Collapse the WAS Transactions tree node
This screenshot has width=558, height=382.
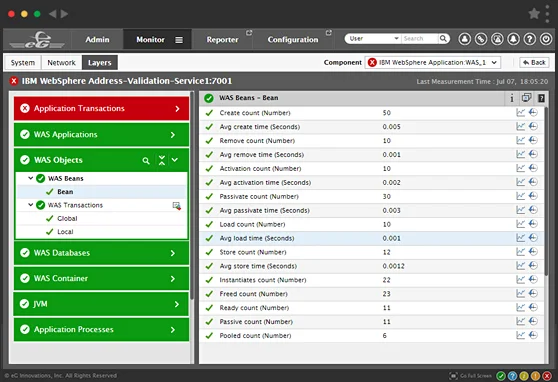31,205
